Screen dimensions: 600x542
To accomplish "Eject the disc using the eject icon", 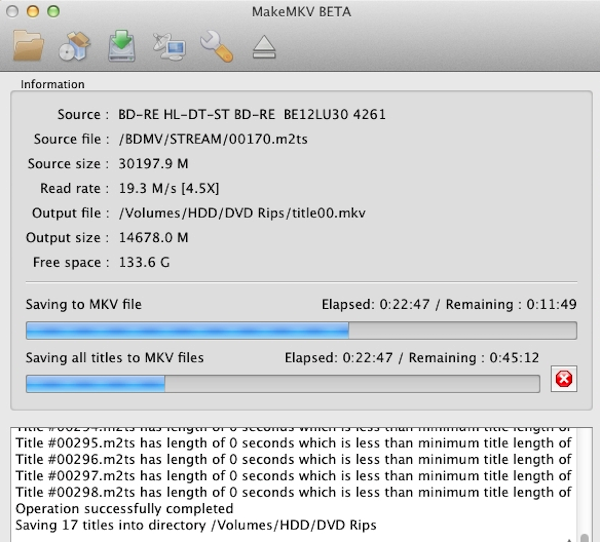I will 263,46.
